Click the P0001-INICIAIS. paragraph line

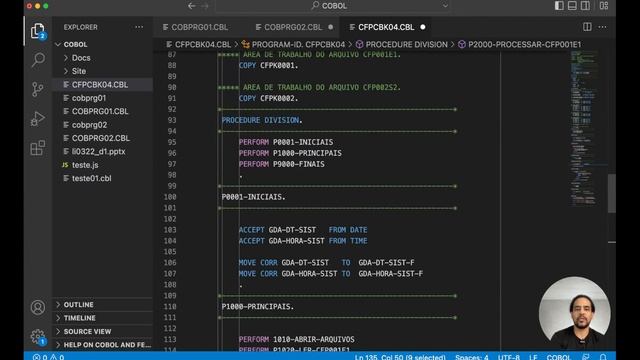pyautogui.click(x=253, y=197)
